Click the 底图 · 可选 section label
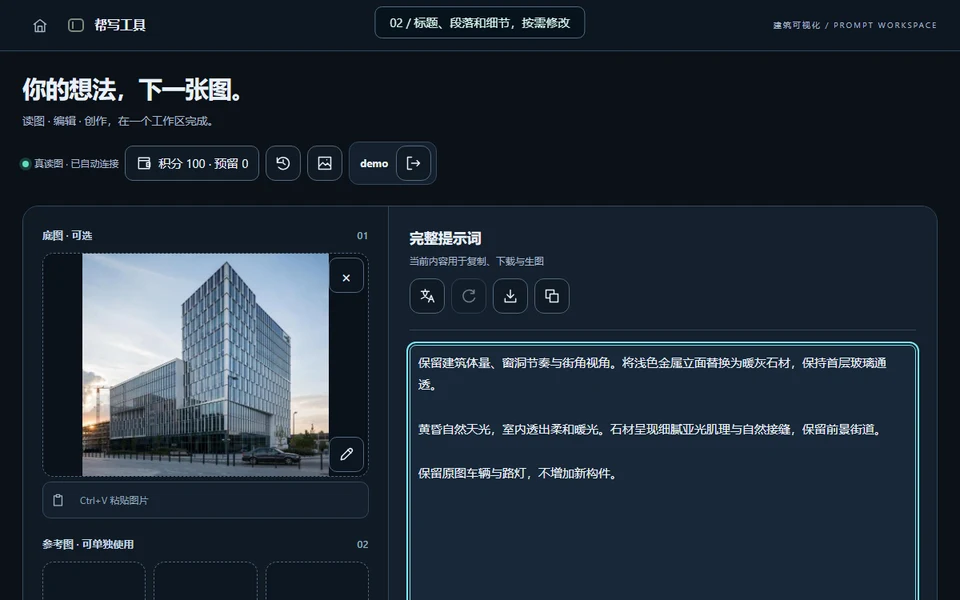 click(67, 236)
